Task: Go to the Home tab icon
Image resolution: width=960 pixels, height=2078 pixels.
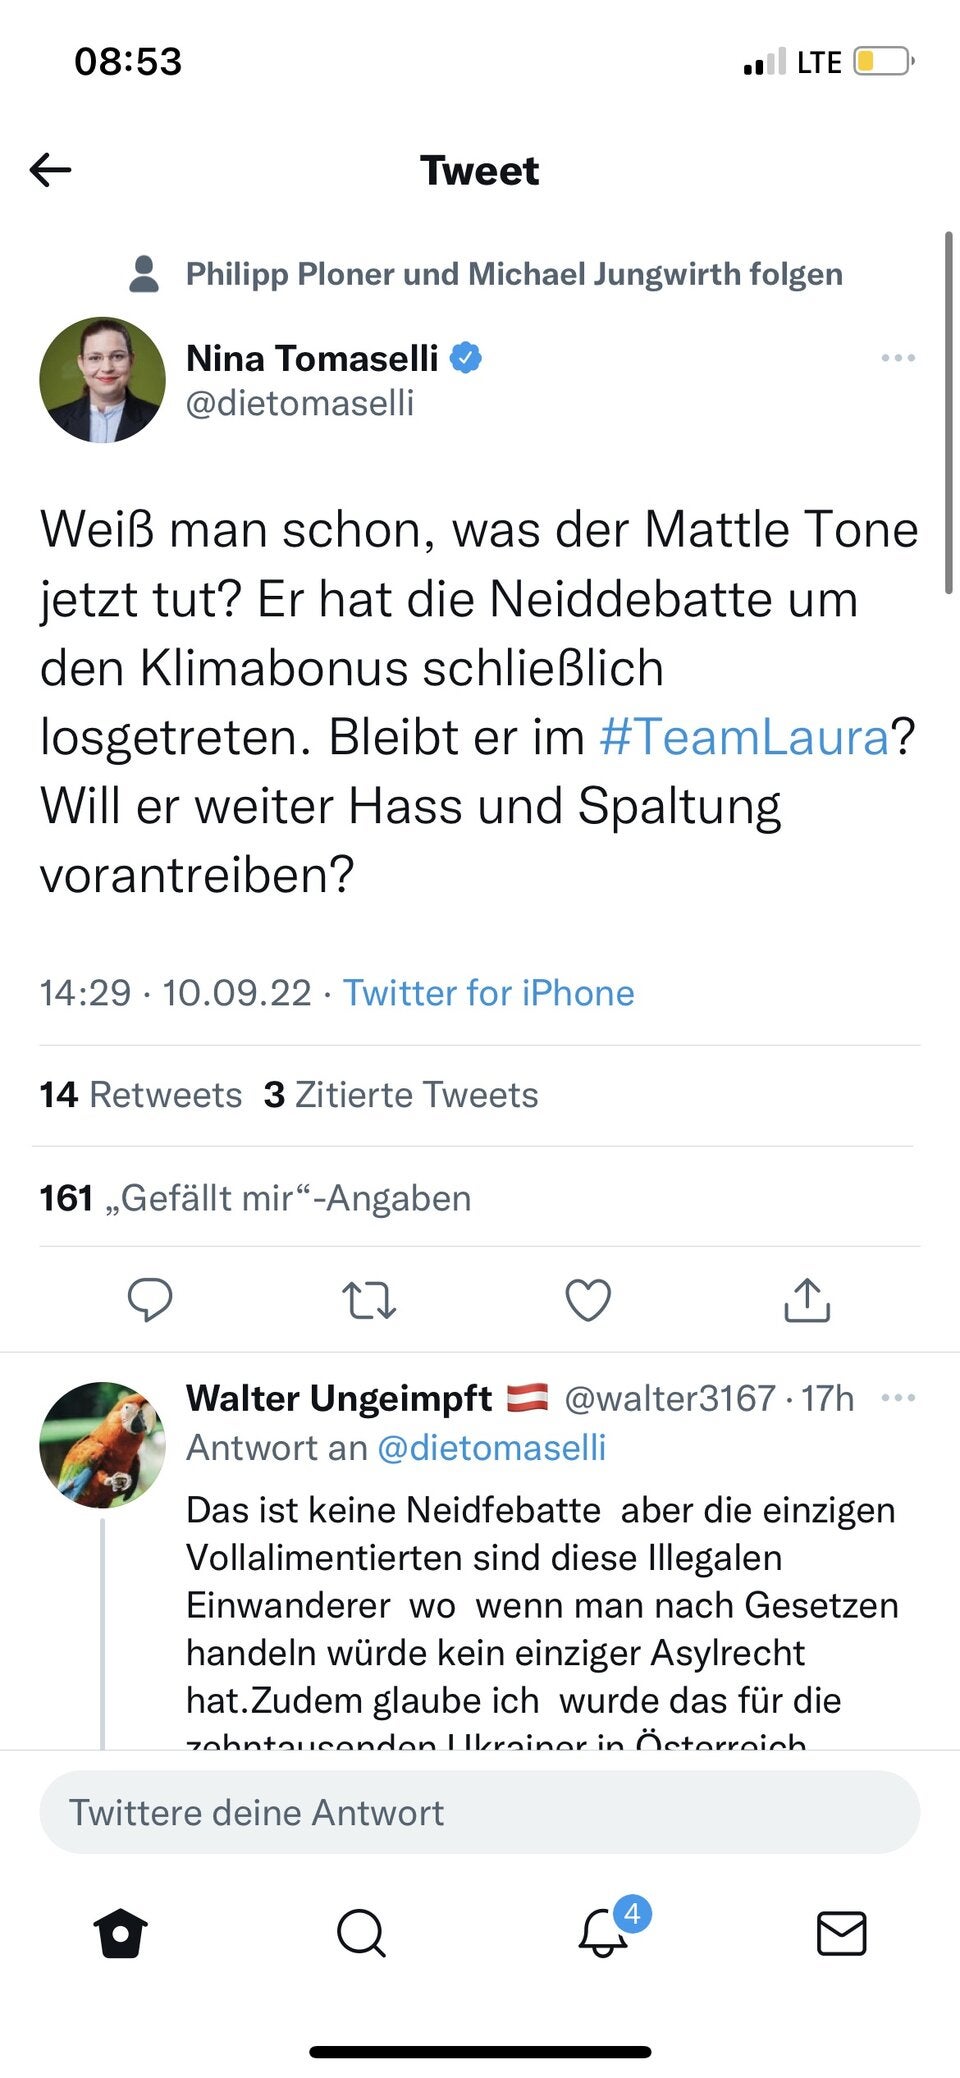Action: [x=119, y=1933]
